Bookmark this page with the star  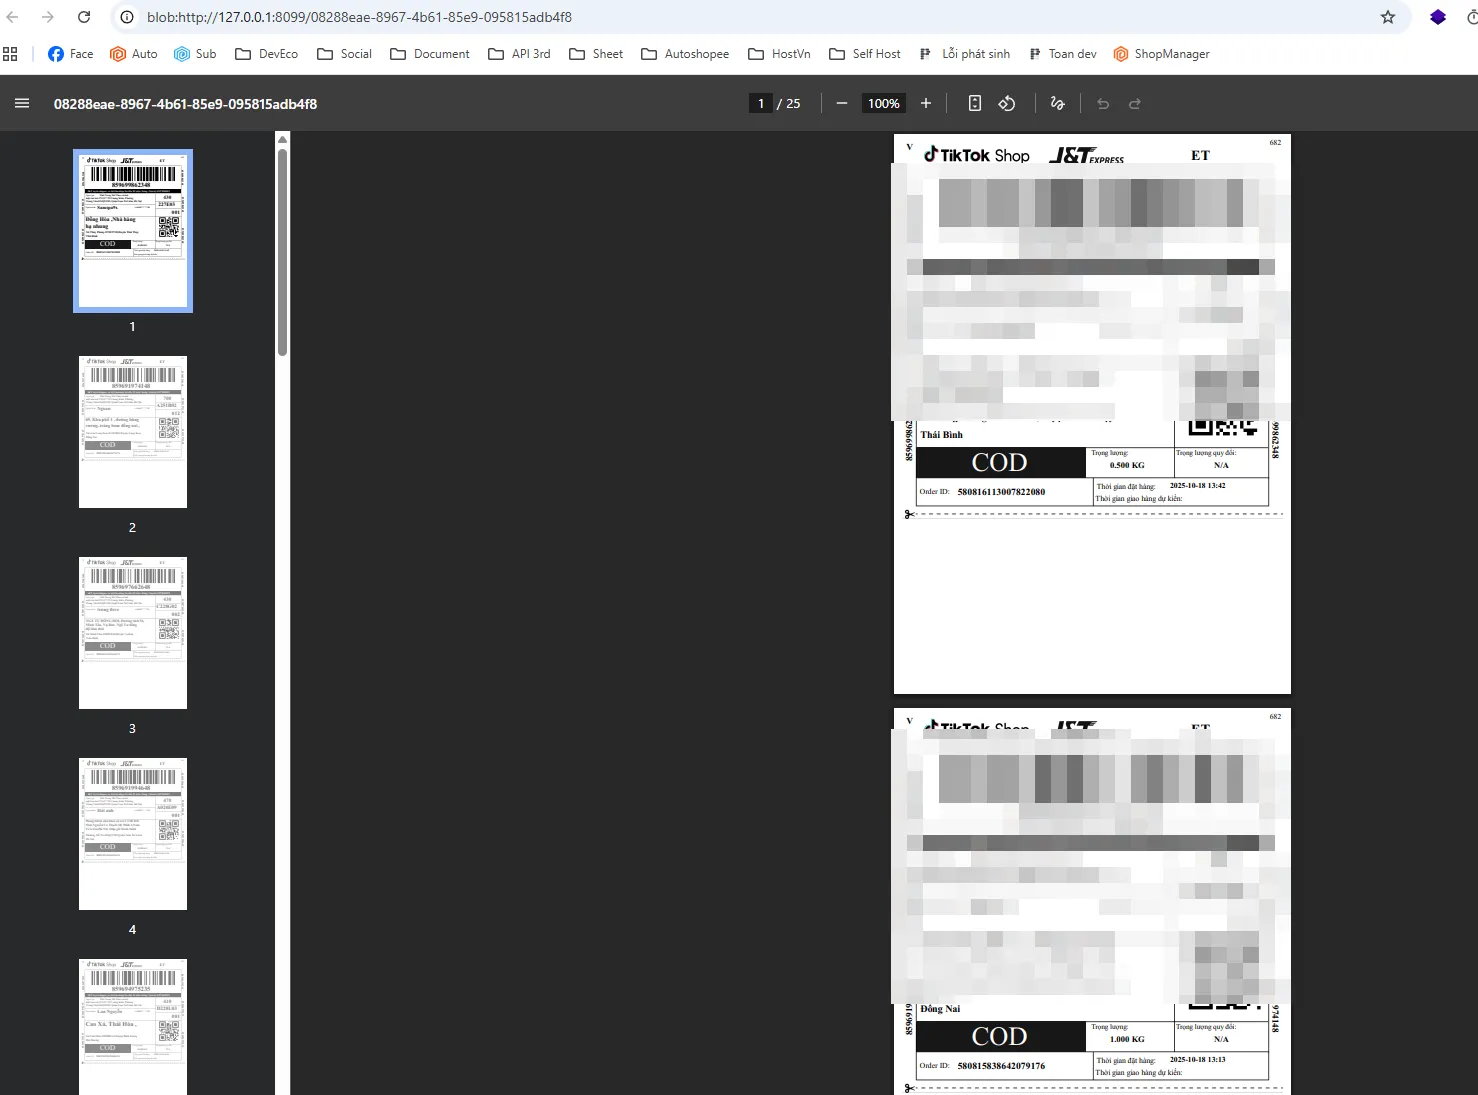click(x=1388, y=17)
